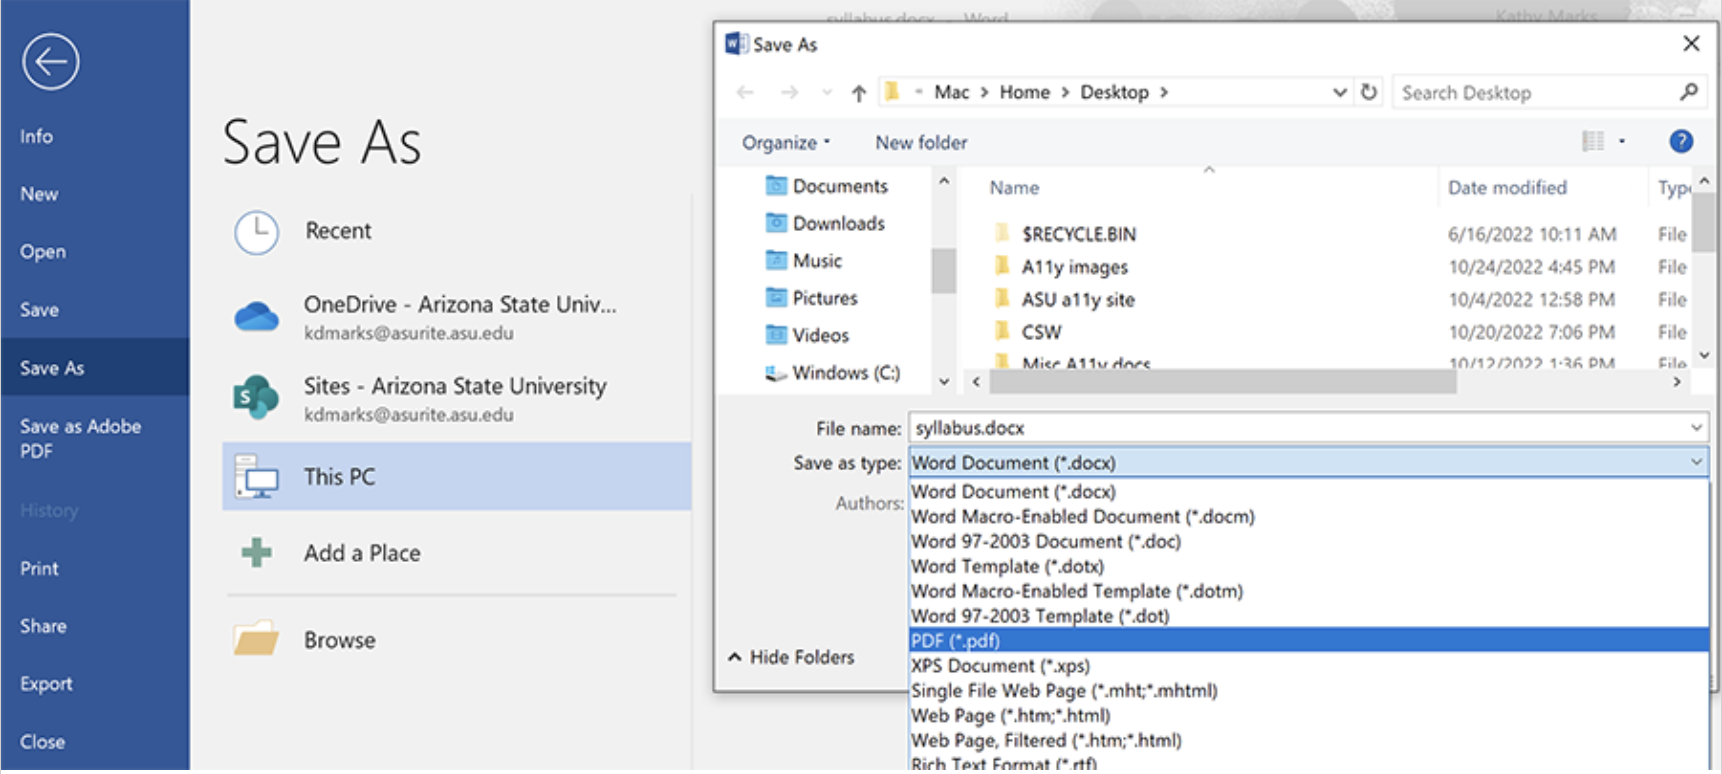Click the refresh button in the address bar
The width and height of the screenshot is (1722, 774).
pyautogui.click(x=1369, y=92)
